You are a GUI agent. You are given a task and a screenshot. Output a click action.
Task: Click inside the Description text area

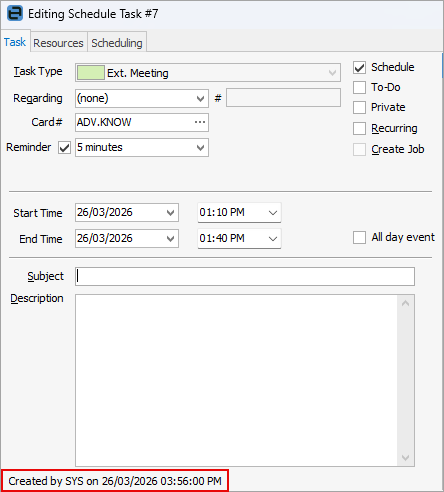click(x=236, y=380)
